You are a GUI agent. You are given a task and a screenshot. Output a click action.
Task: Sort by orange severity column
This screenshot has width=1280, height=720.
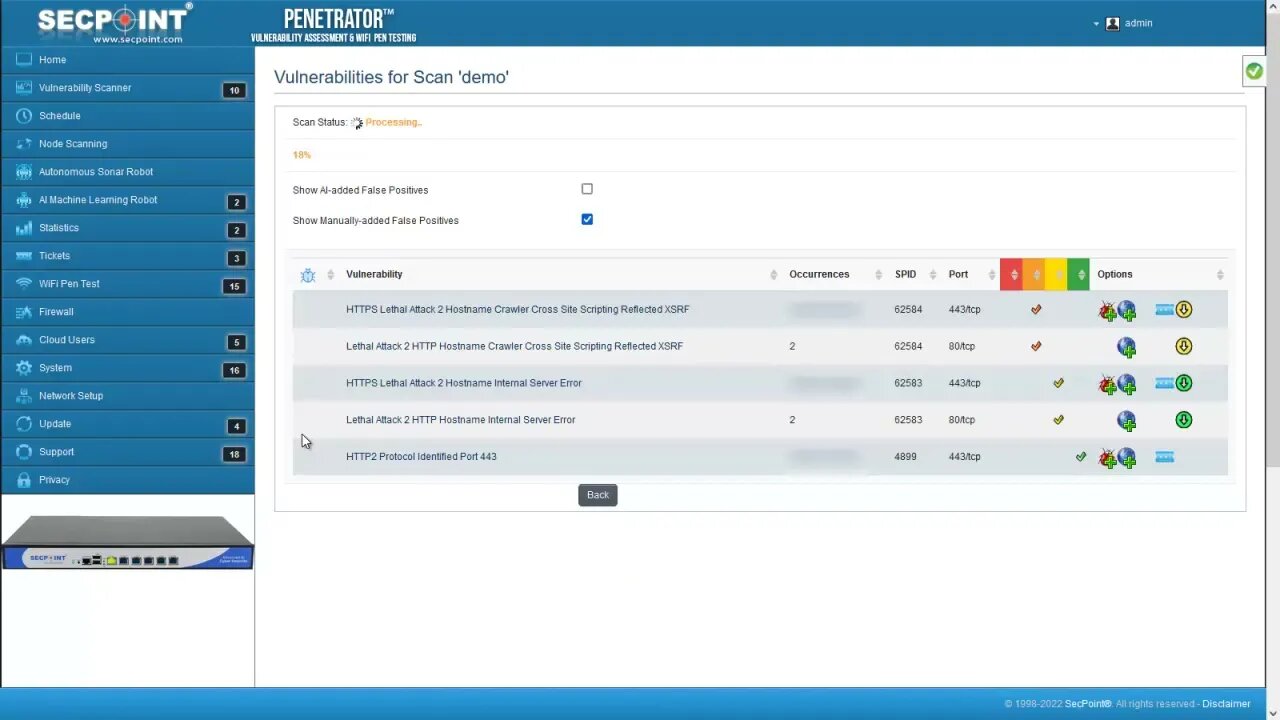tap(1033, 274)
